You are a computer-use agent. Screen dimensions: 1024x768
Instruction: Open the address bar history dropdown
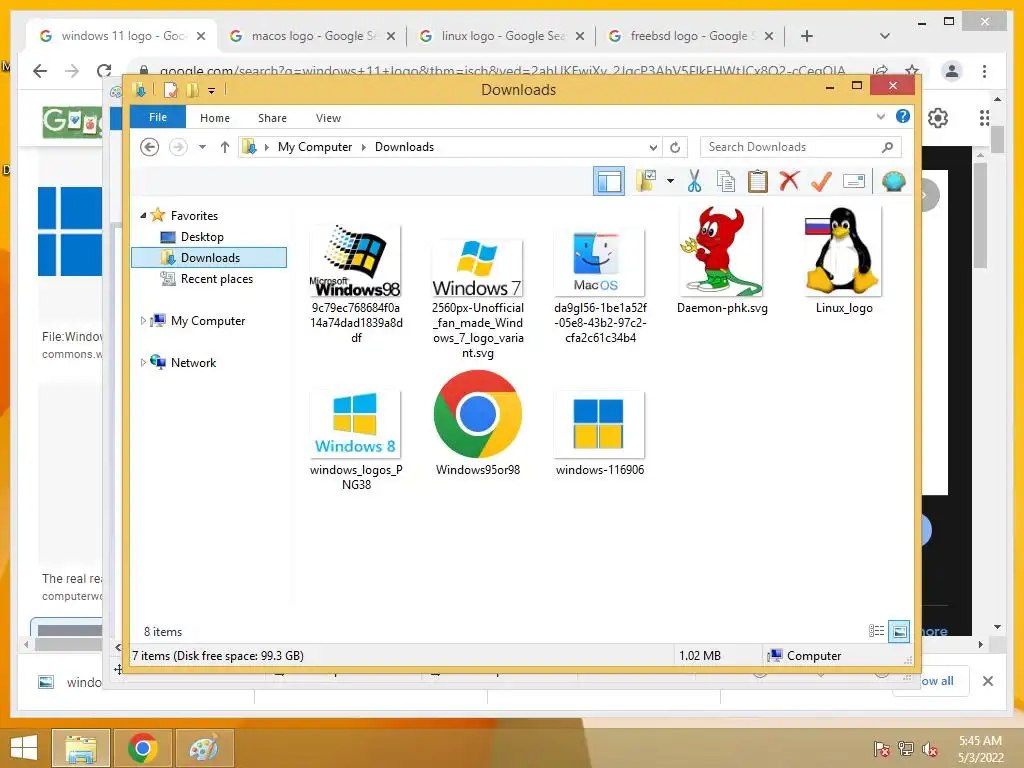pos(653,147)
